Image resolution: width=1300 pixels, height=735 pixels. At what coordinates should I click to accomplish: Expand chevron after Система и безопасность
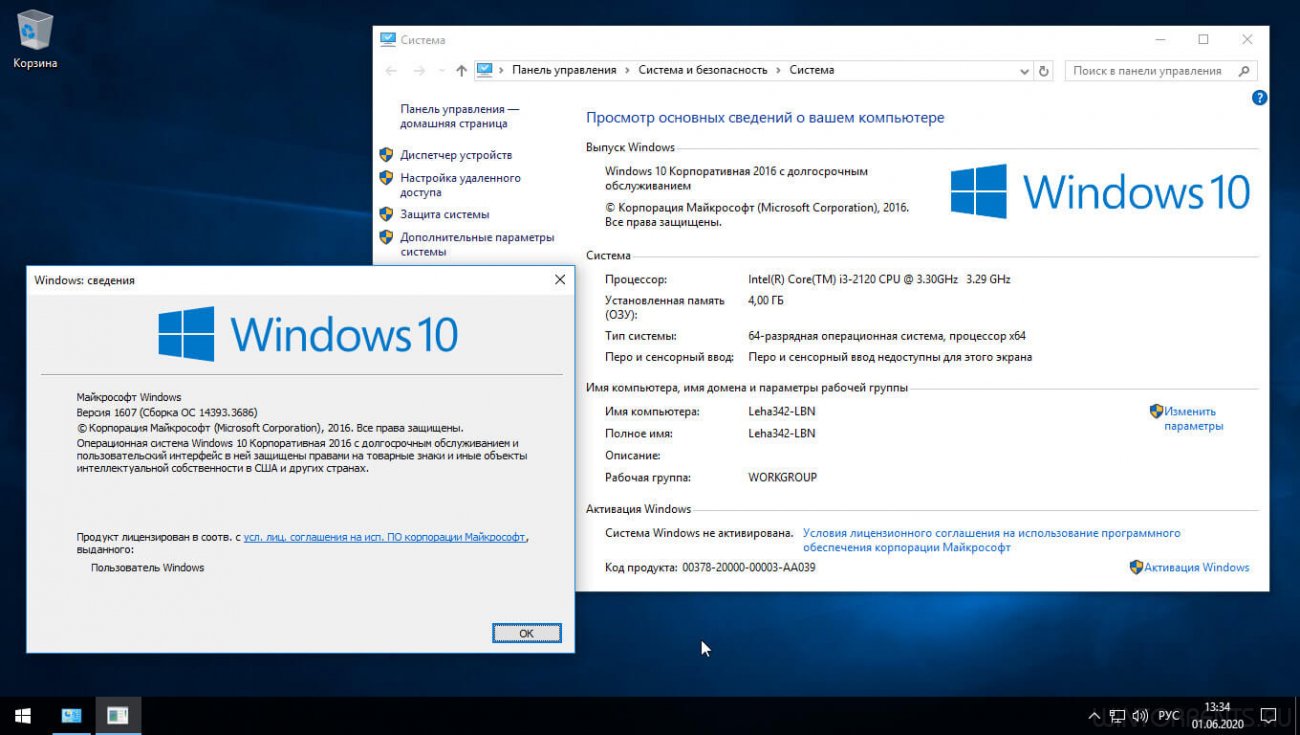click(x=779, y=70)
